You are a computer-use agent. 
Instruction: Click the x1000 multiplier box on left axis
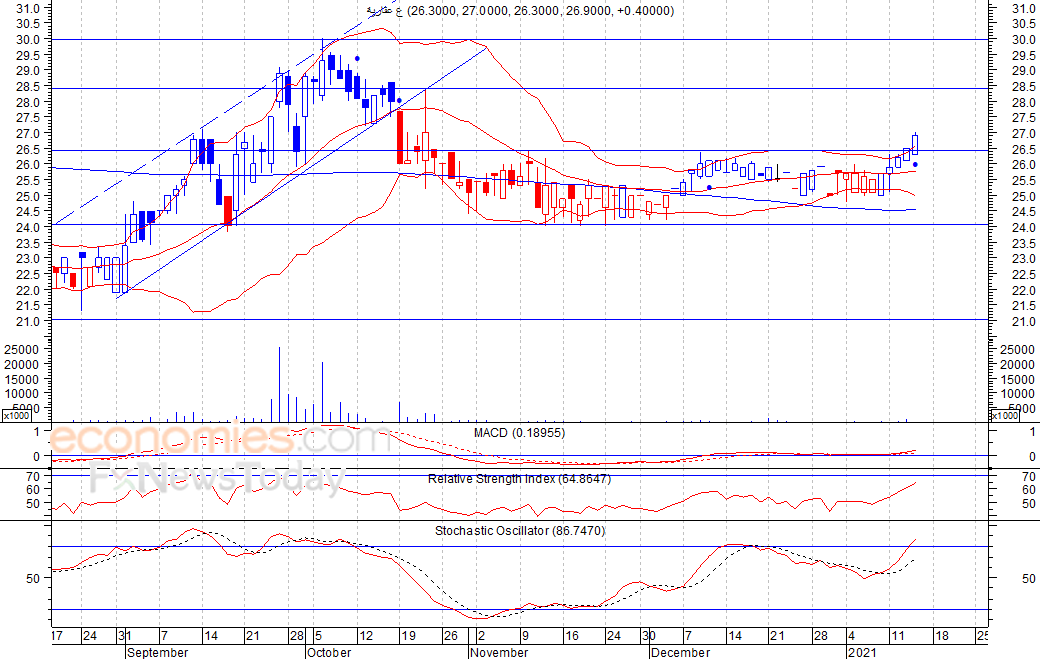click(17, 415)
